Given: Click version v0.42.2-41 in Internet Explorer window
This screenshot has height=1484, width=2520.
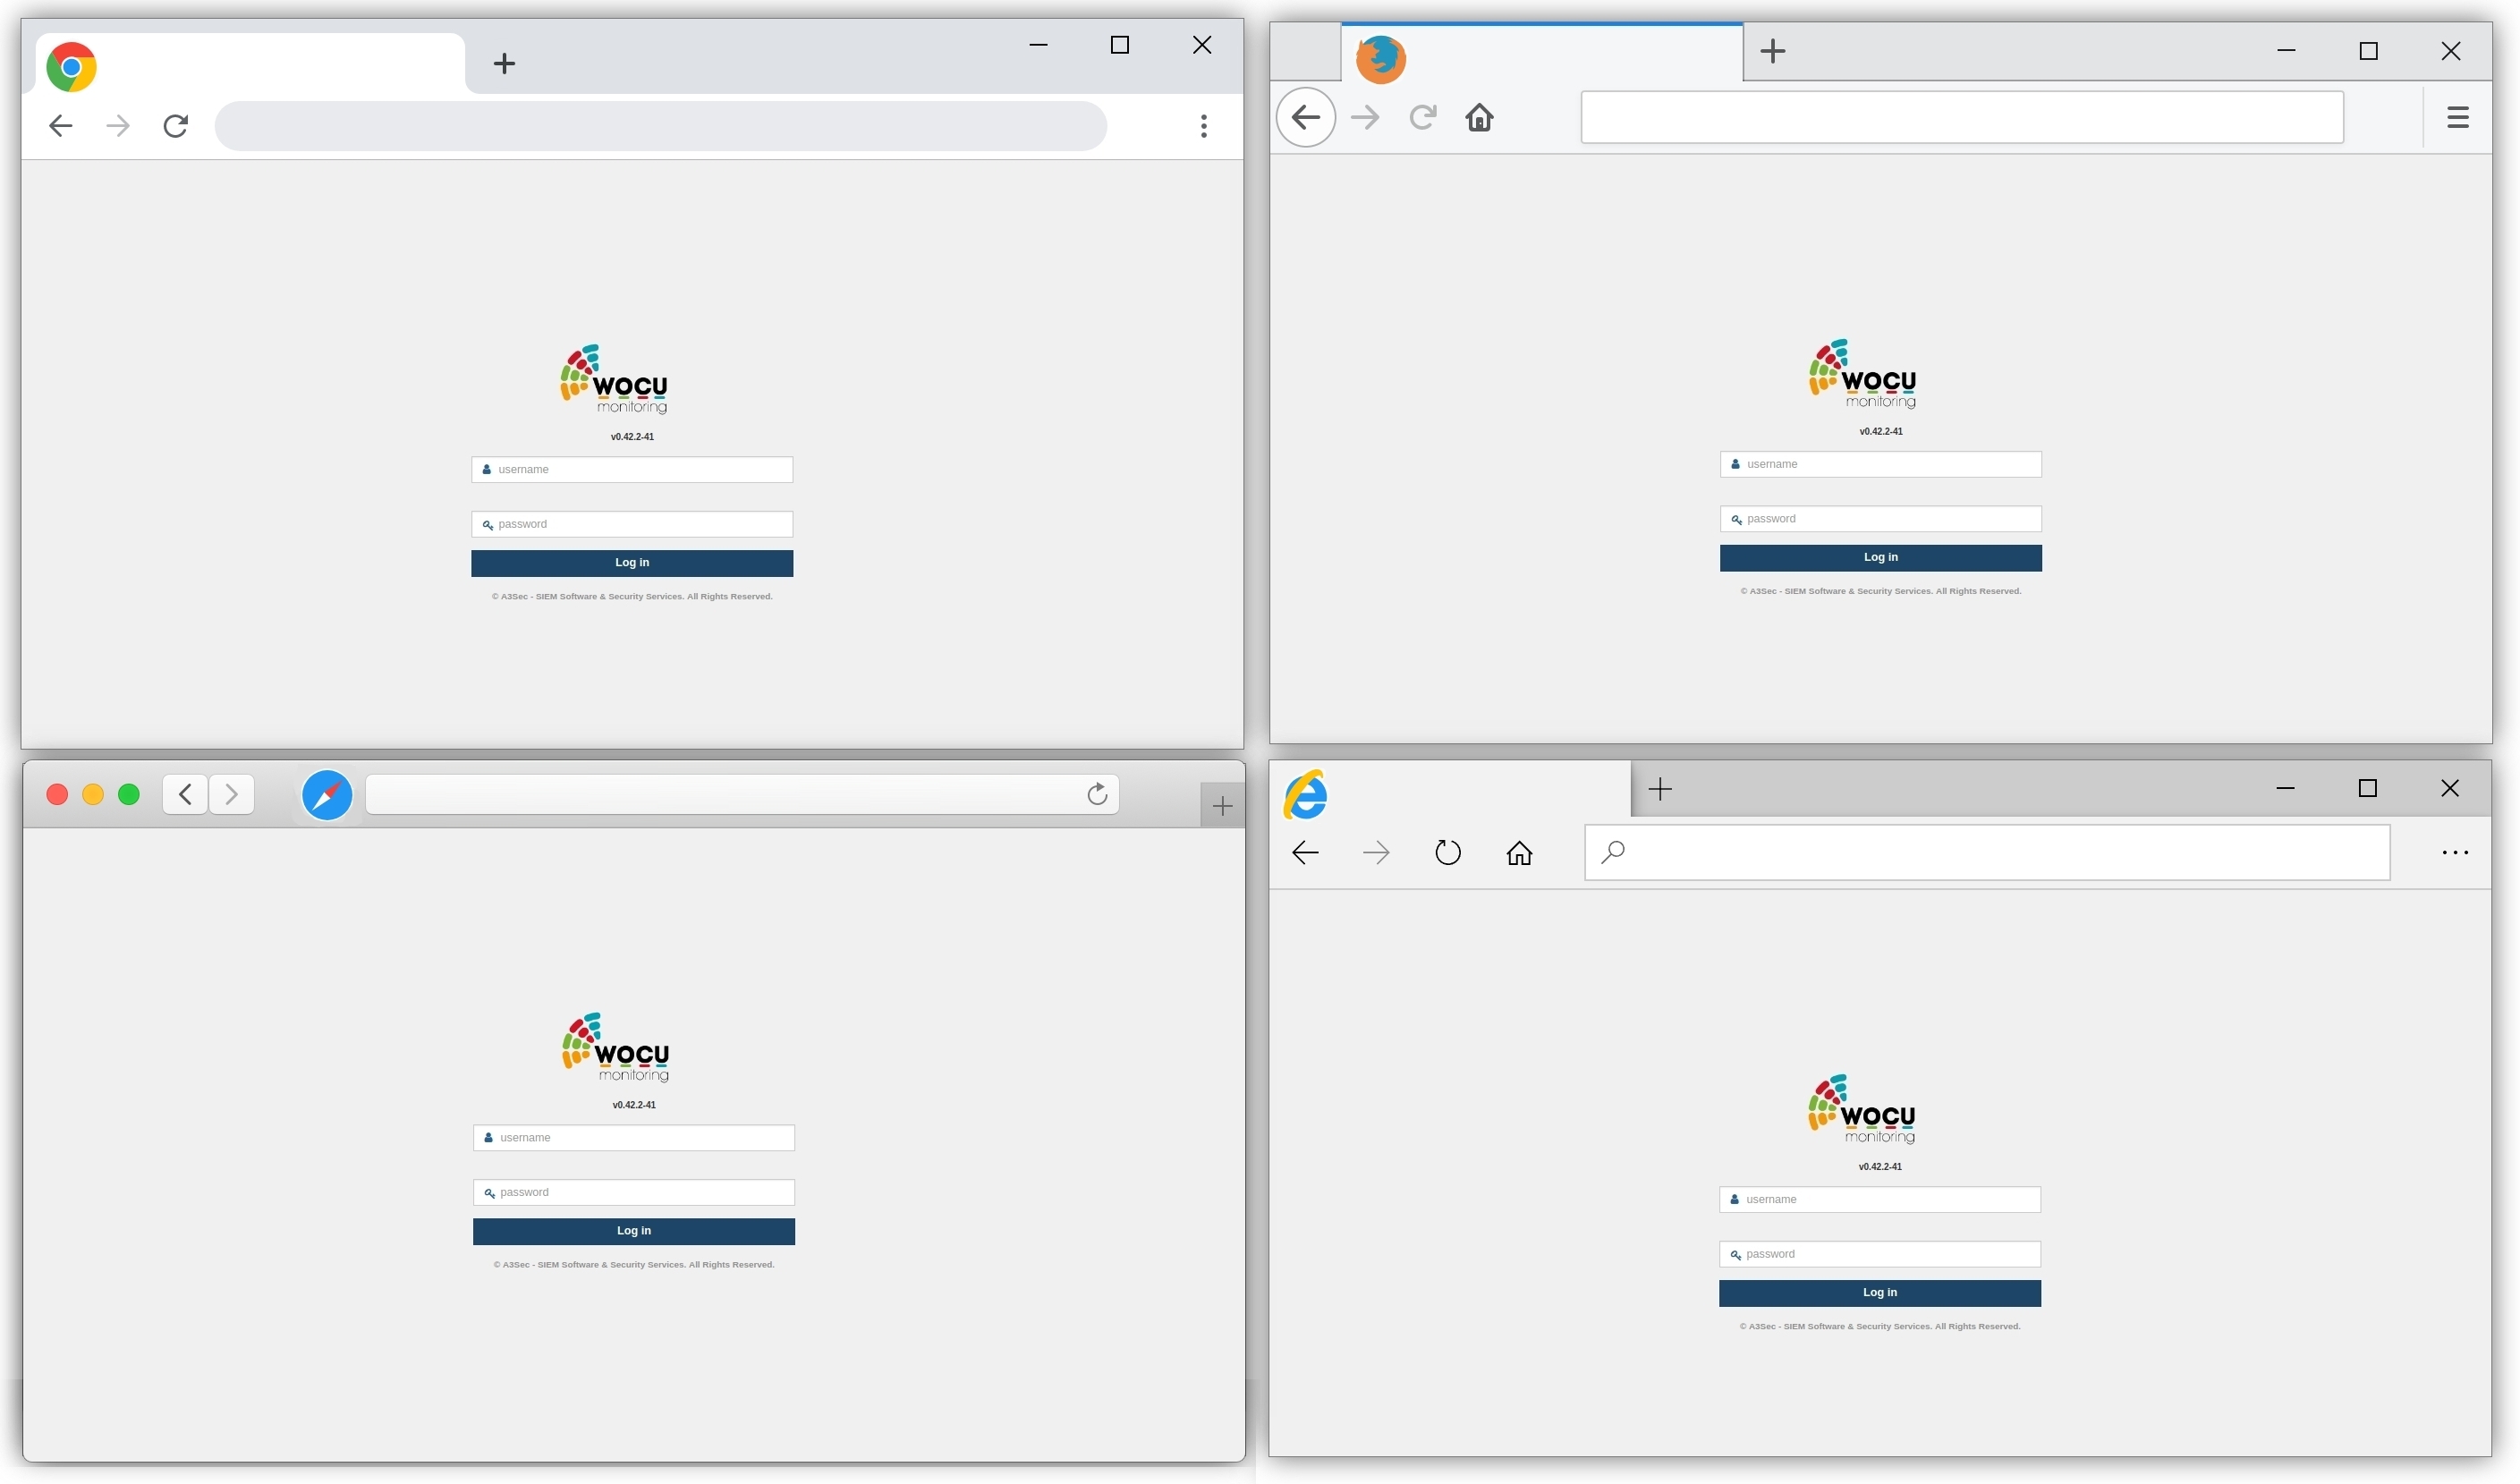Looking at the screenshot, I should point(1880,1168).
